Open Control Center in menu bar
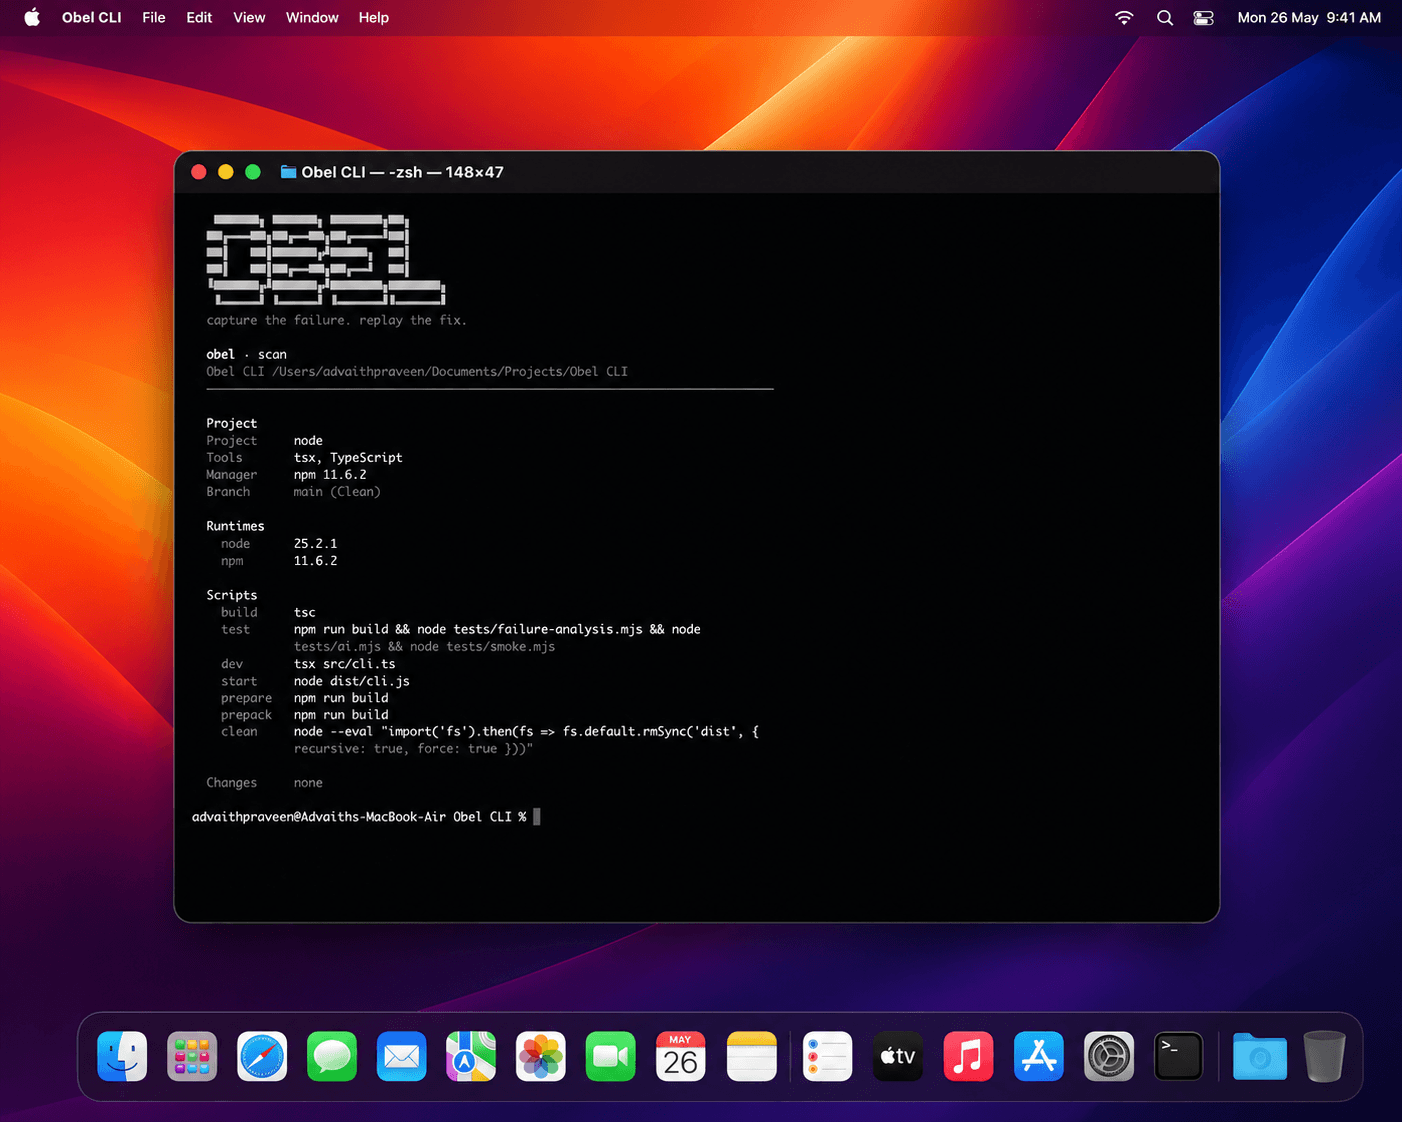The height and width of the screenshot is (1122, 1402). click(1204, 17)
